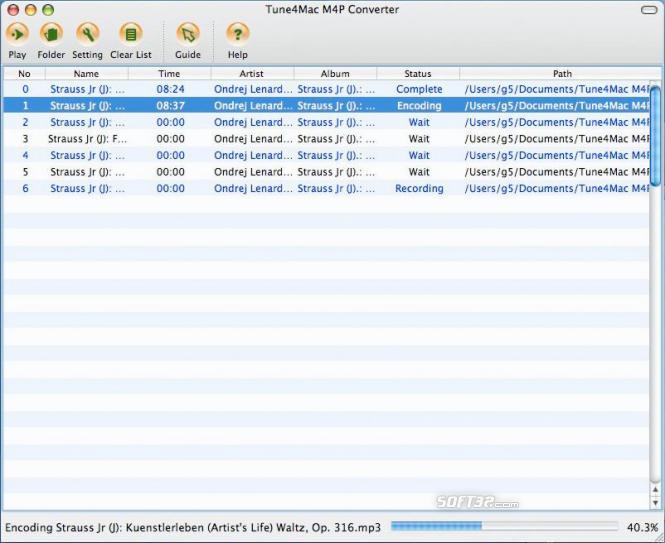
Task: Sort by the Status column header
Action: [418, 74]
